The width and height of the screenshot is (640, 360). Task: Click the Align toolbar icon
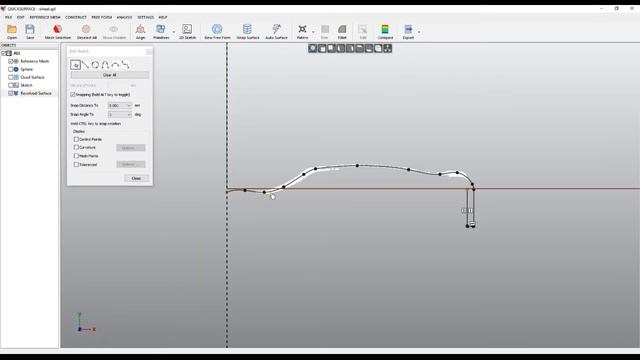click(x=140, y=31)
